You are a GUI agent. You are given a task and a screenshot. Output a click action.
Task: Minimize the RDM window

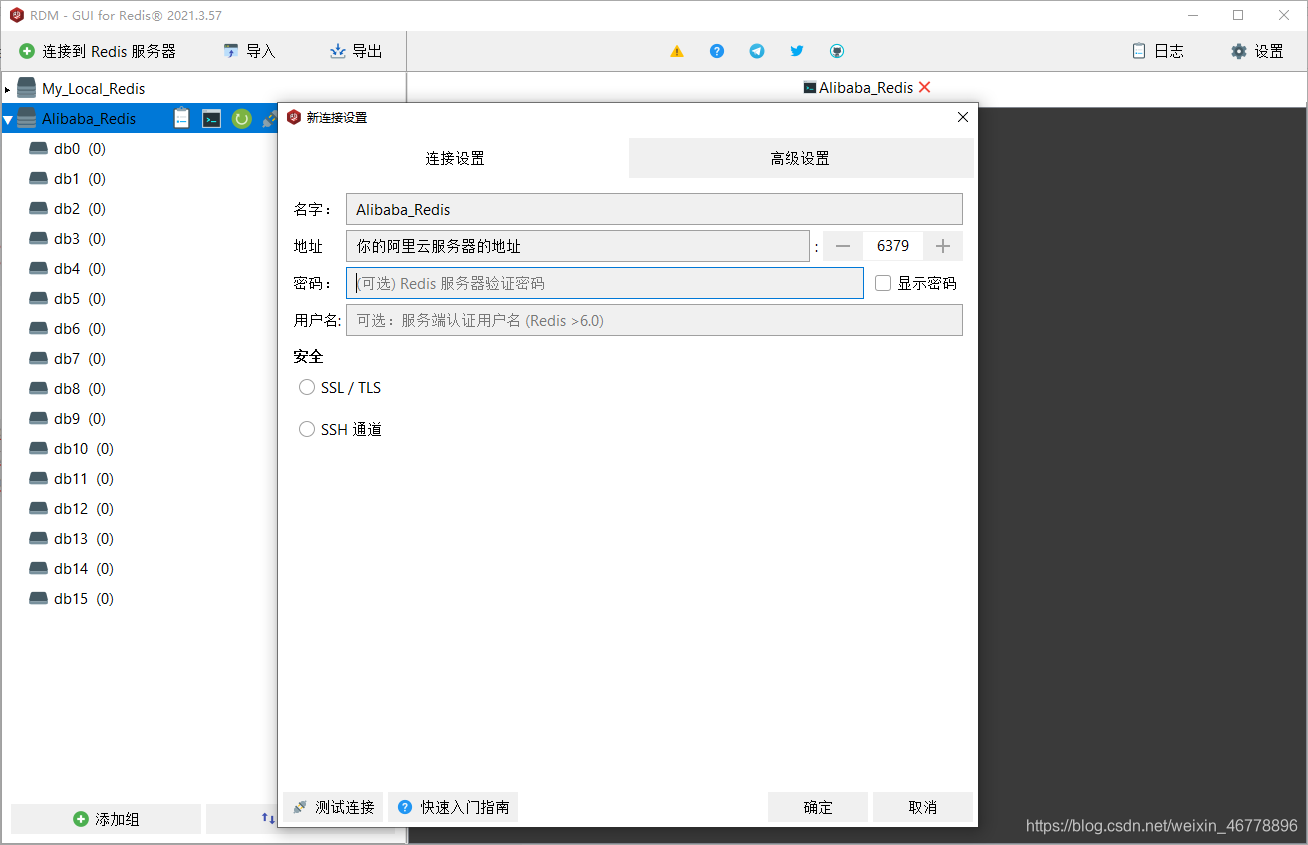1192,15
